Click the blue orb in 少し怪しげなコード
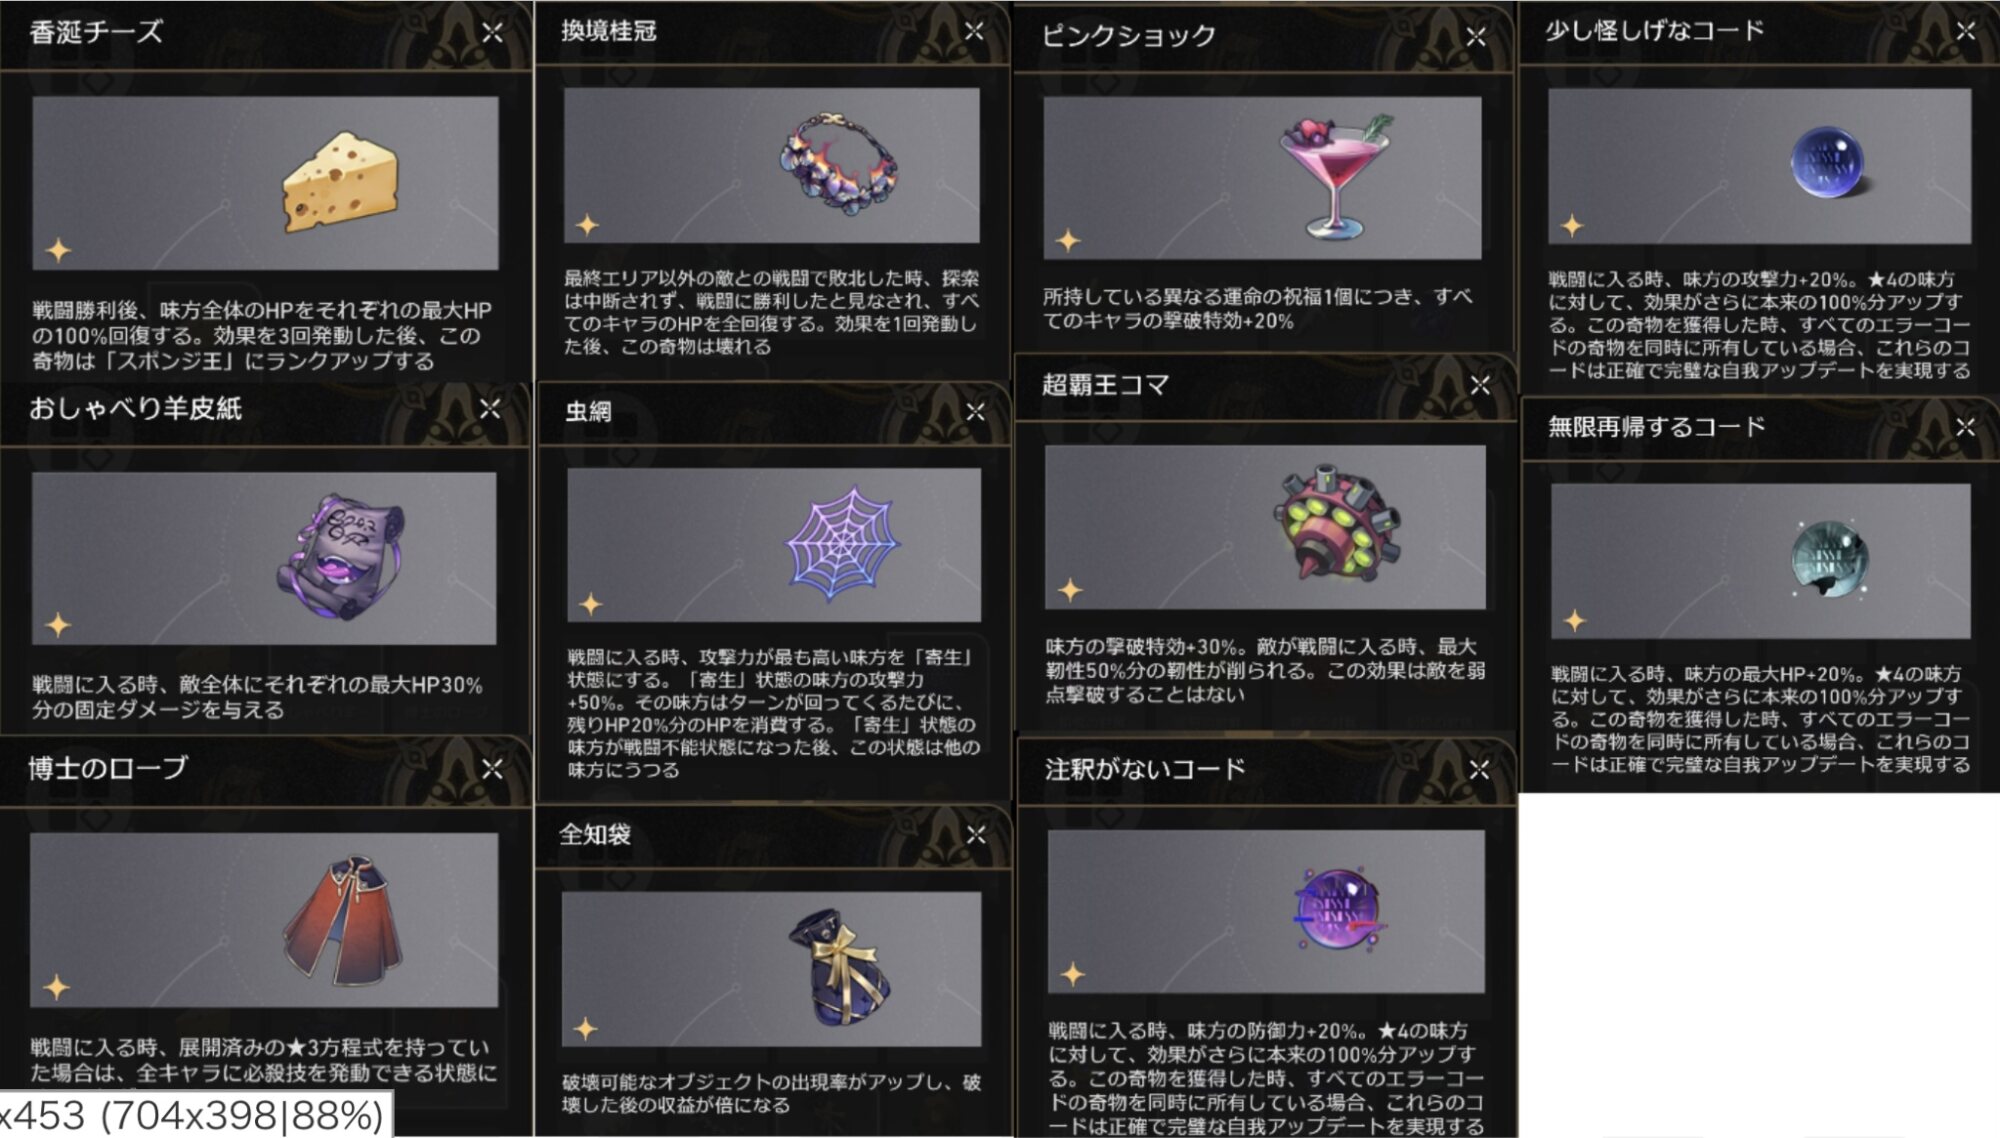 coord(1827,161)
